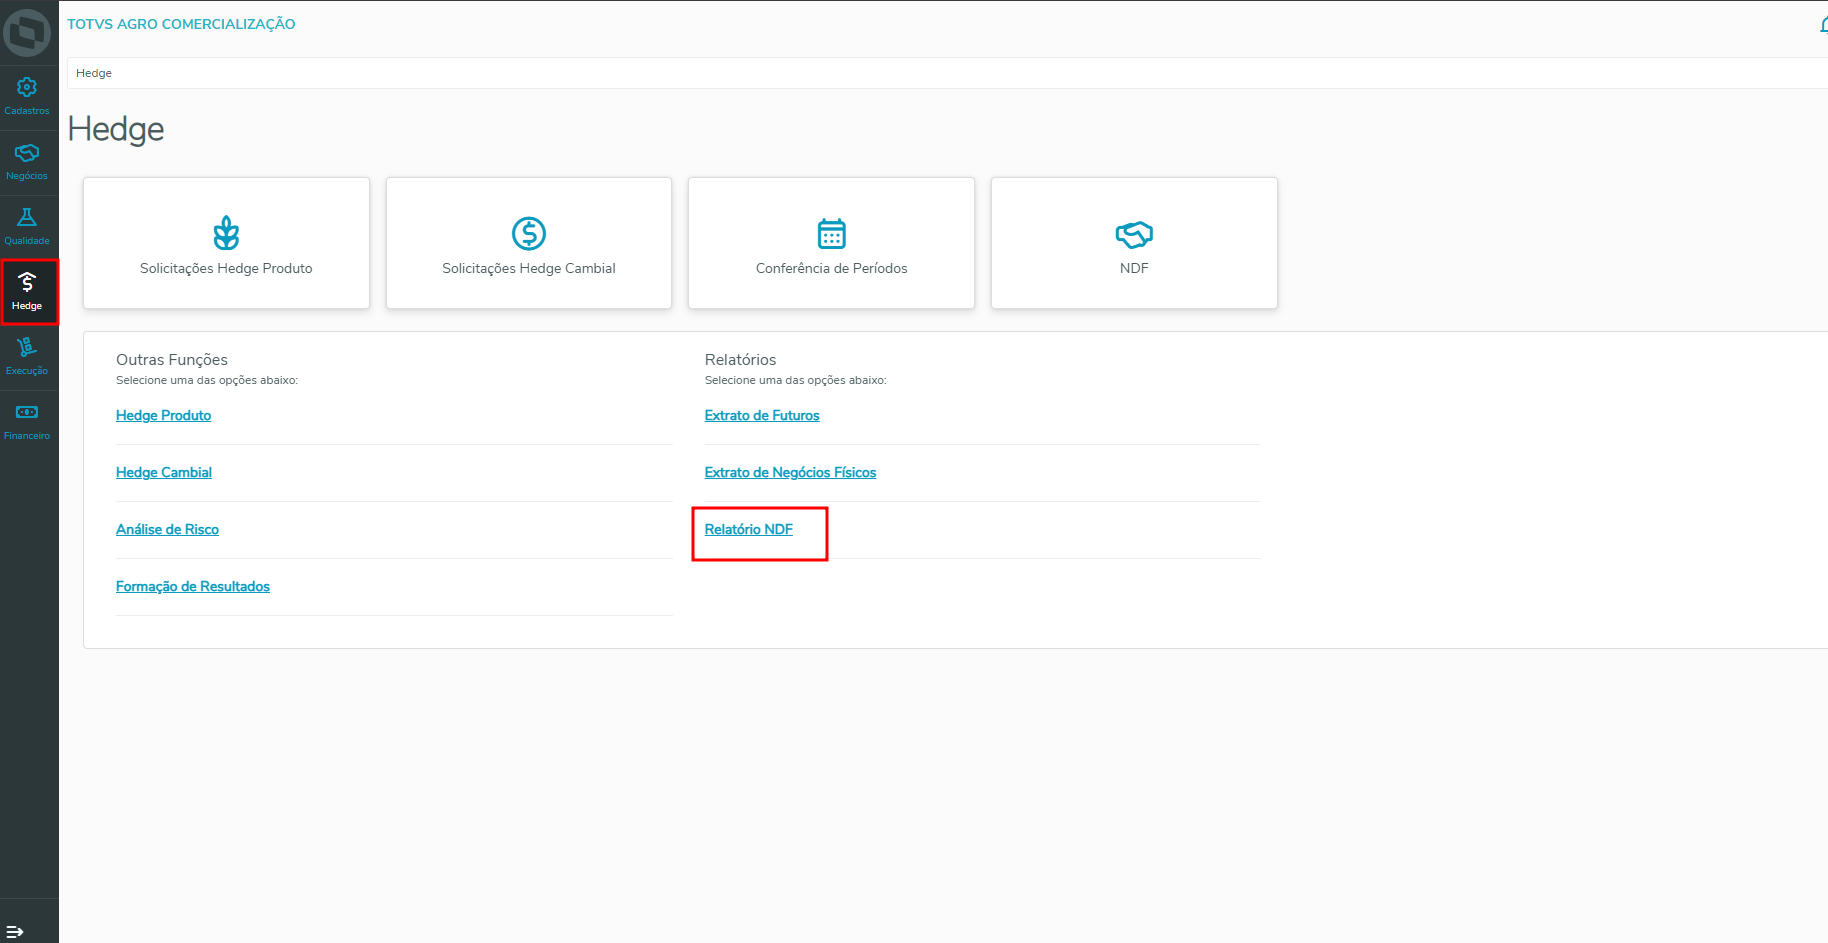Open the Financeiro sidebar module
Screen dimensions: 1828x943
click(x=27, y=422)
